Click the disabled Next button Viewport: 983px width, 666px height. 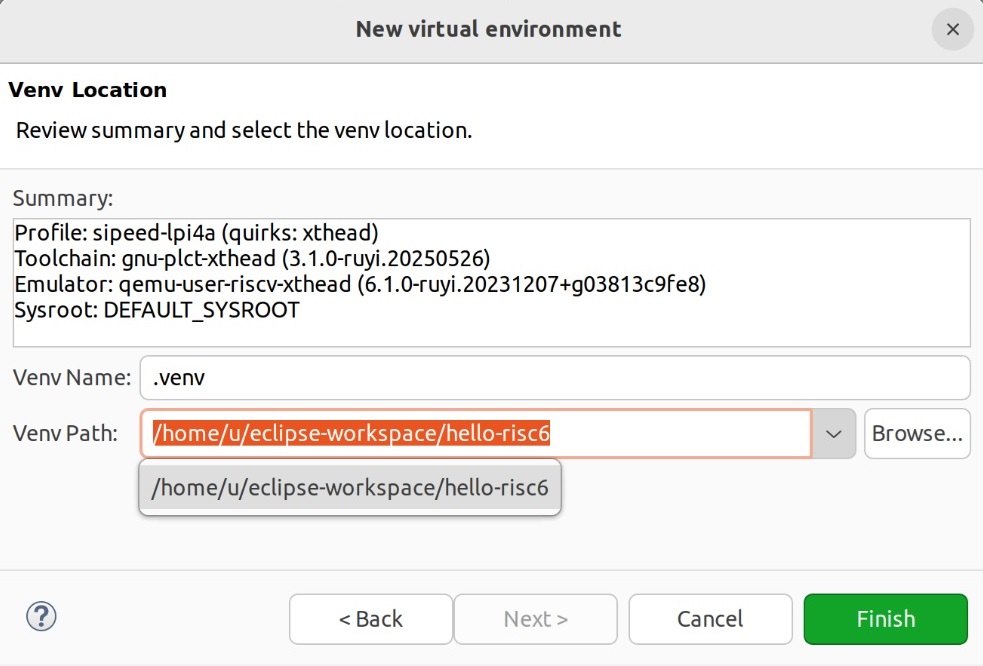tap(535, 619)
